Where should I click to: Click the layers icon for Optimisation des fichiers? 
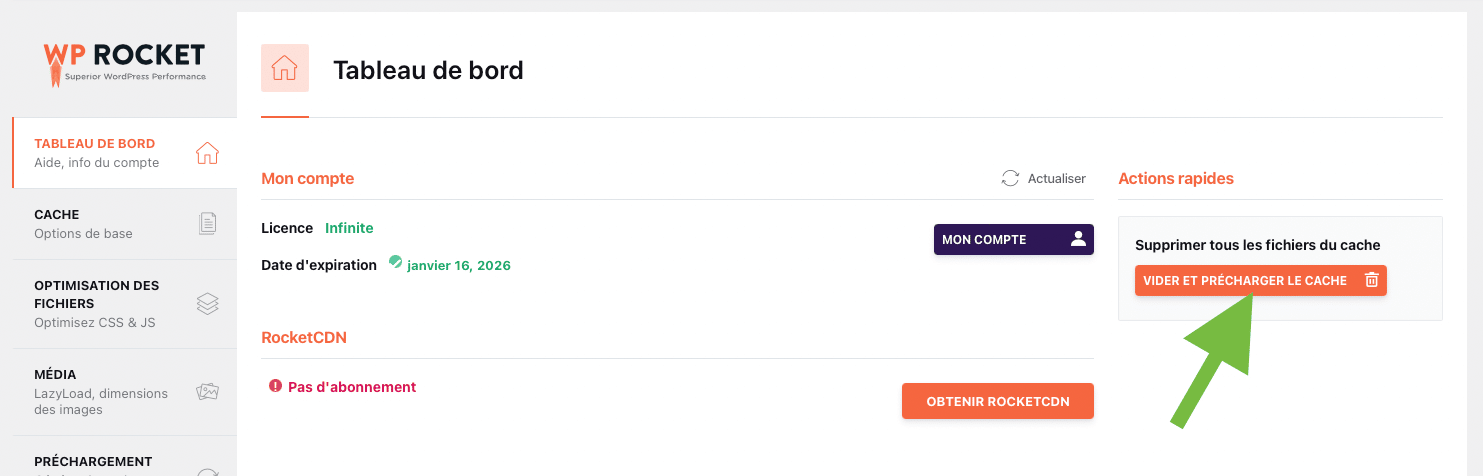click(207, 303)
